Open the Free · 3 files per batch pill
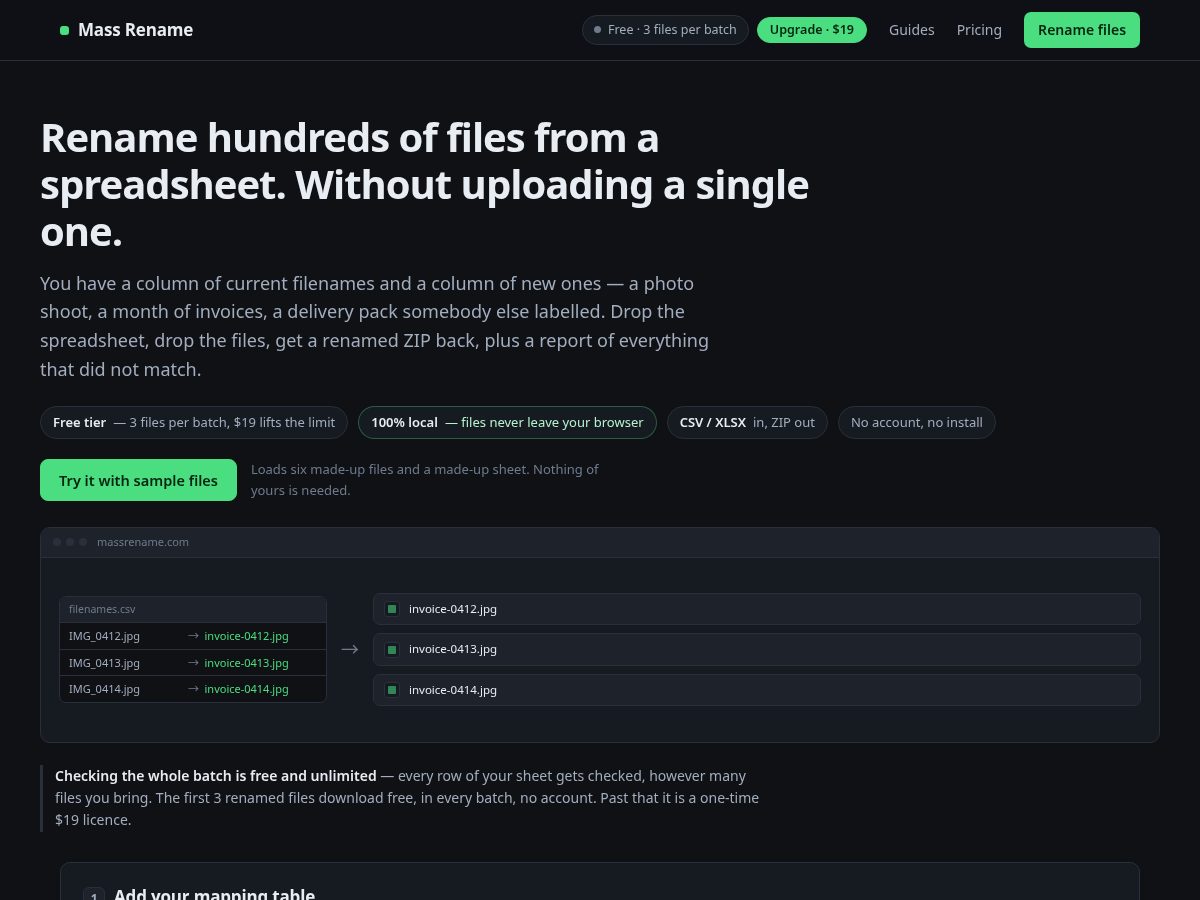This screenshot has height=900, width=1200. 665,30
